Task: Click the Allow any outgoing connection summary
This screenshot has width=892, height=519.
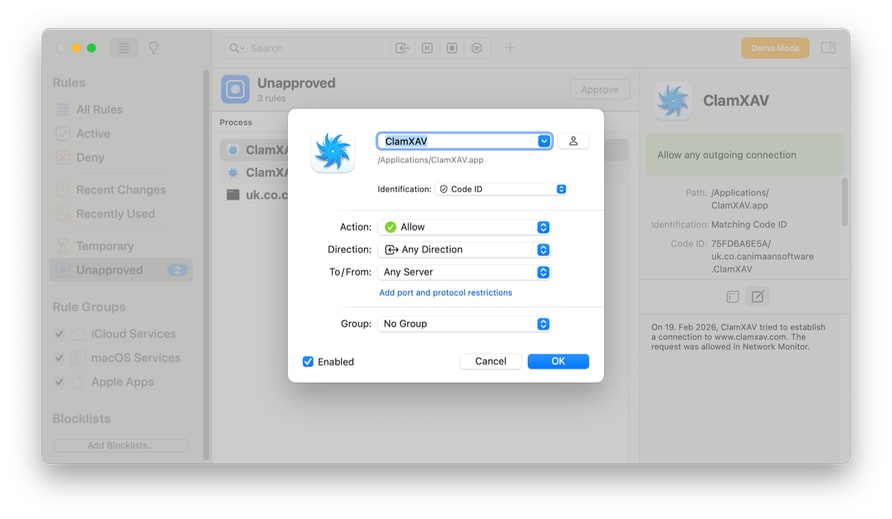Action: 745,155
